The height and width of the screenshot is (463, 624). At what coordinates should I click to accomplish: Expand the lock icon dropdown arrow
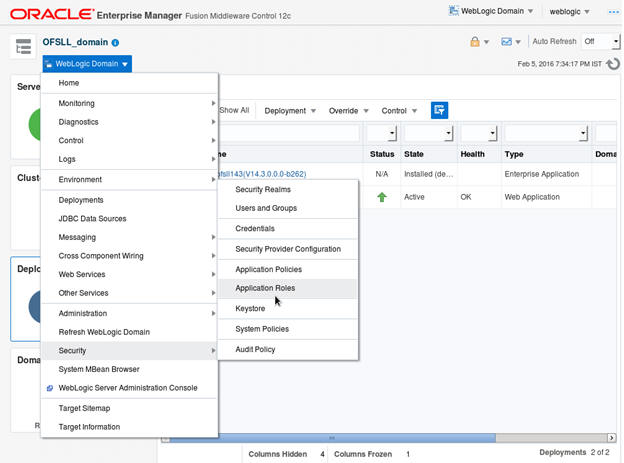click(486, 42)
